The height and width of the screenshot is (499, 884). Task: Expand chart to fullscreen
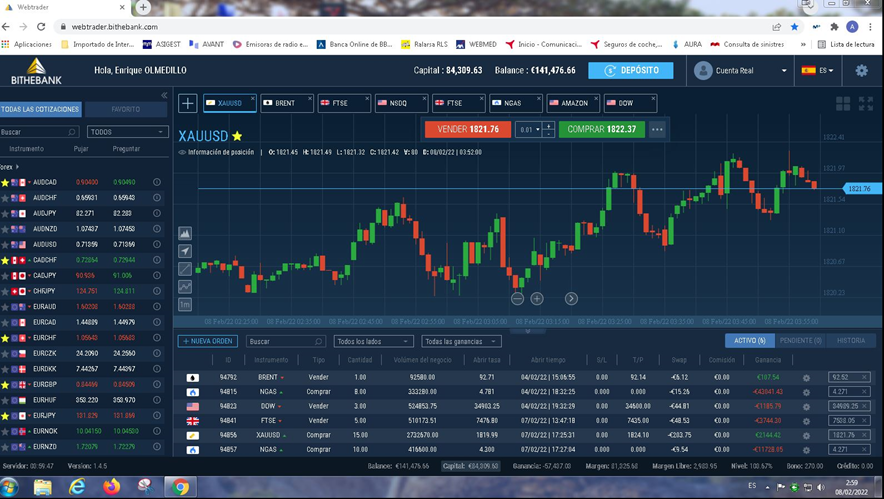click(865, 103)
